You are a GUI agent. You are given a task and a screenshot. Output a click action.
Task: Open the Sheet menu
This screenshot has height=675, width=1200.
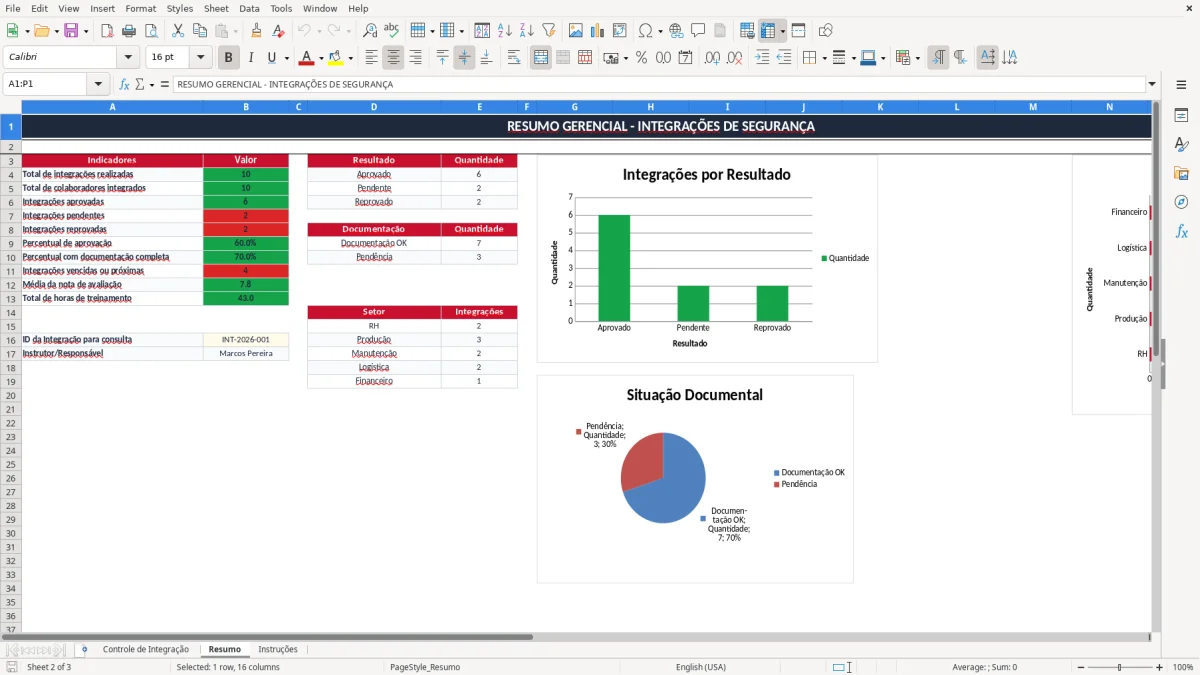click(216, 8)
